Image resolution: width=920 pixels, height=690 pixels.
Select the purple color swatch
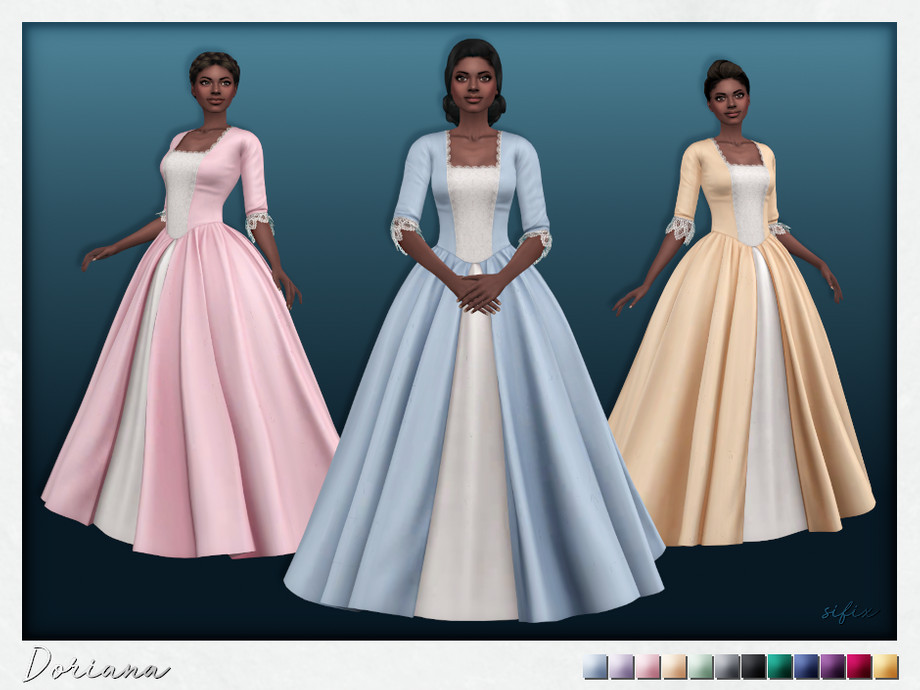tap(833, 667)
